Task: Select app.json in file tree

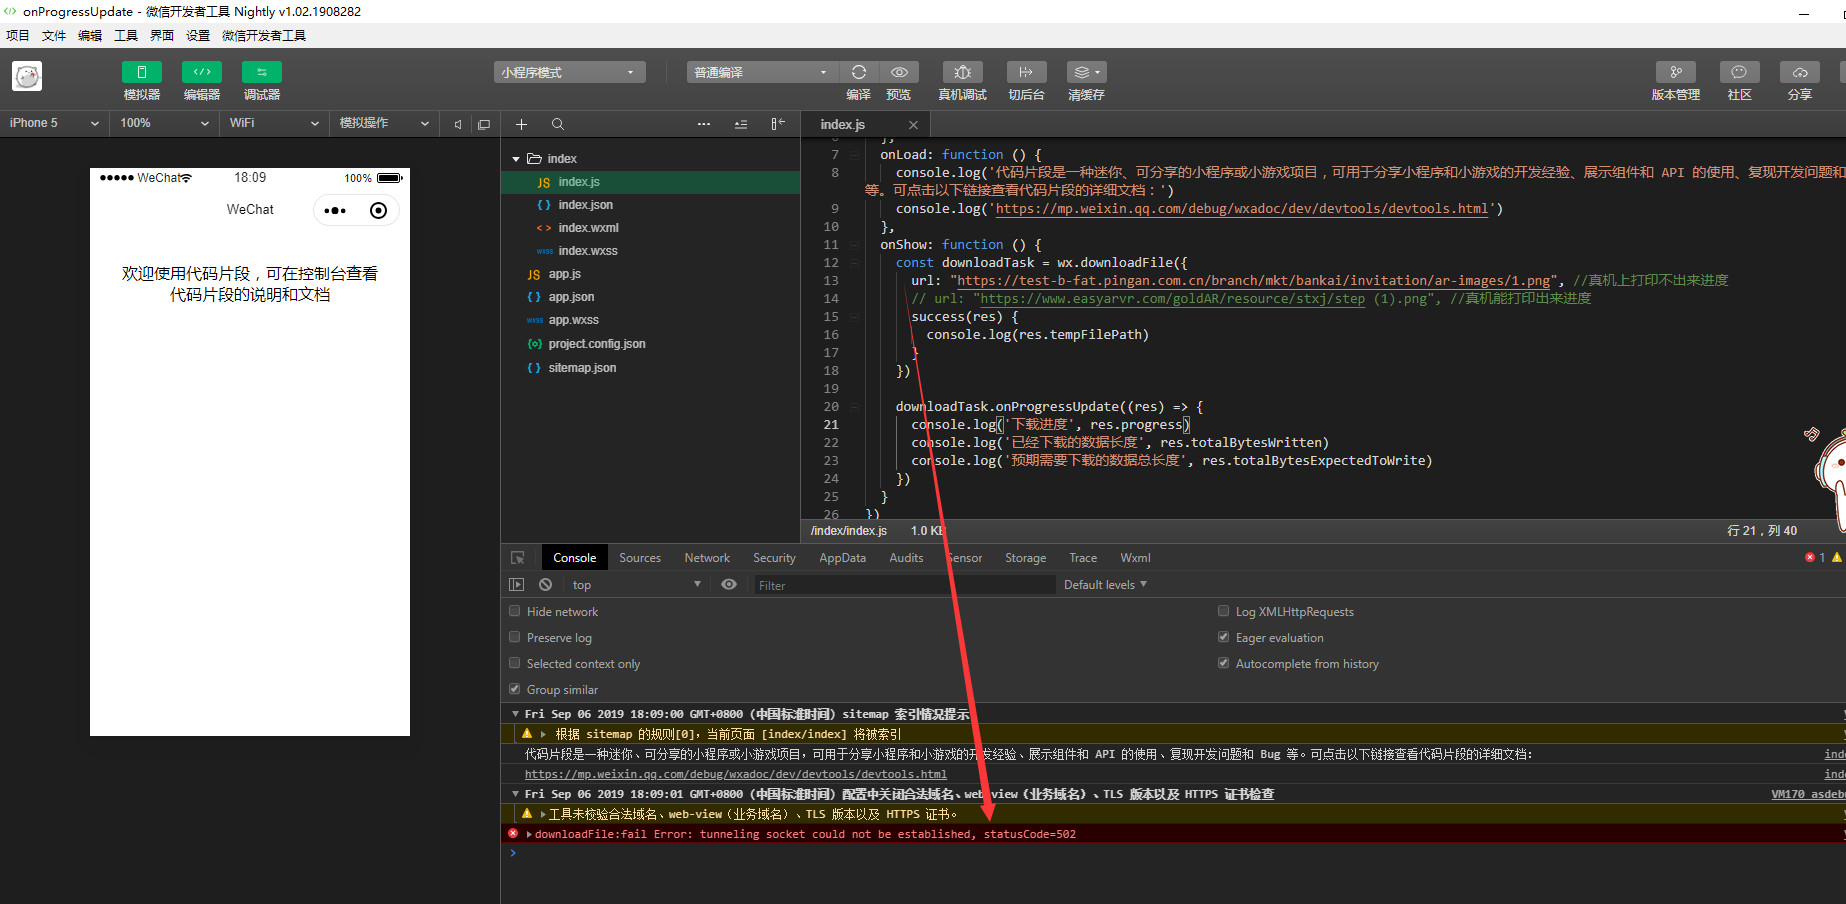Action: tap(571, 297)
